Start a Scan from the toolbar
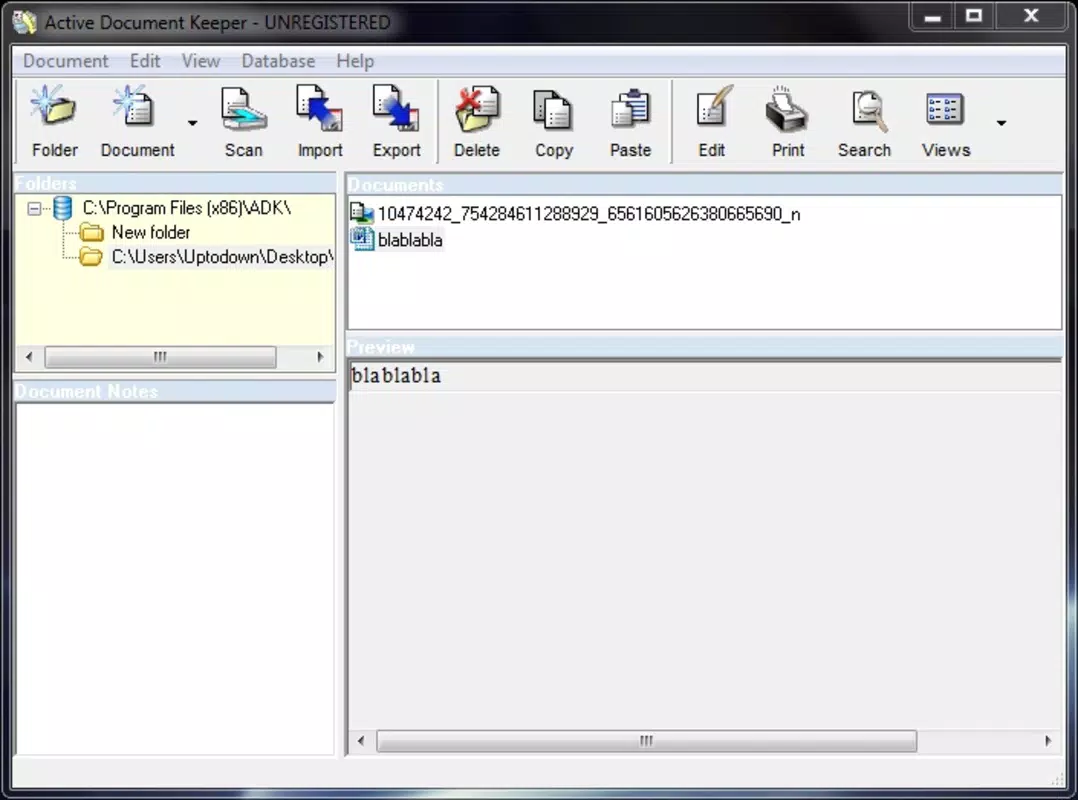 point(243,121)
